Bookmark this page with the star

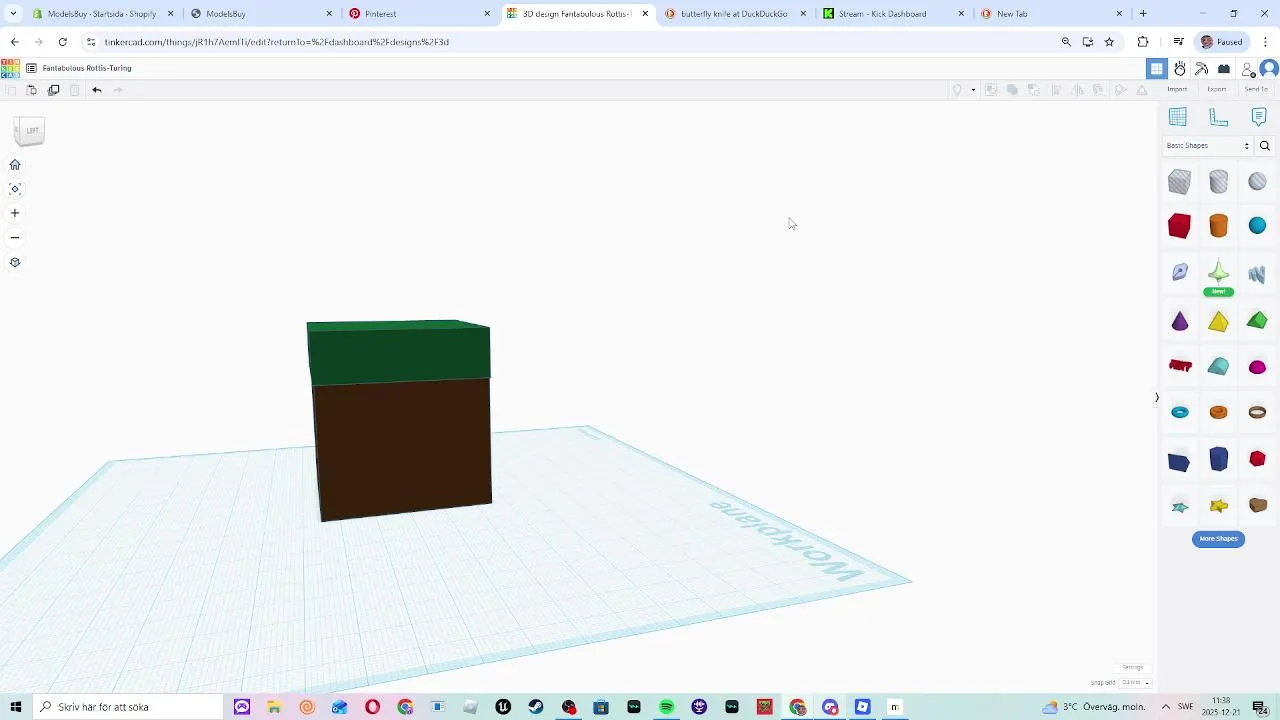pyautogui.click(x=1109, y=42)
